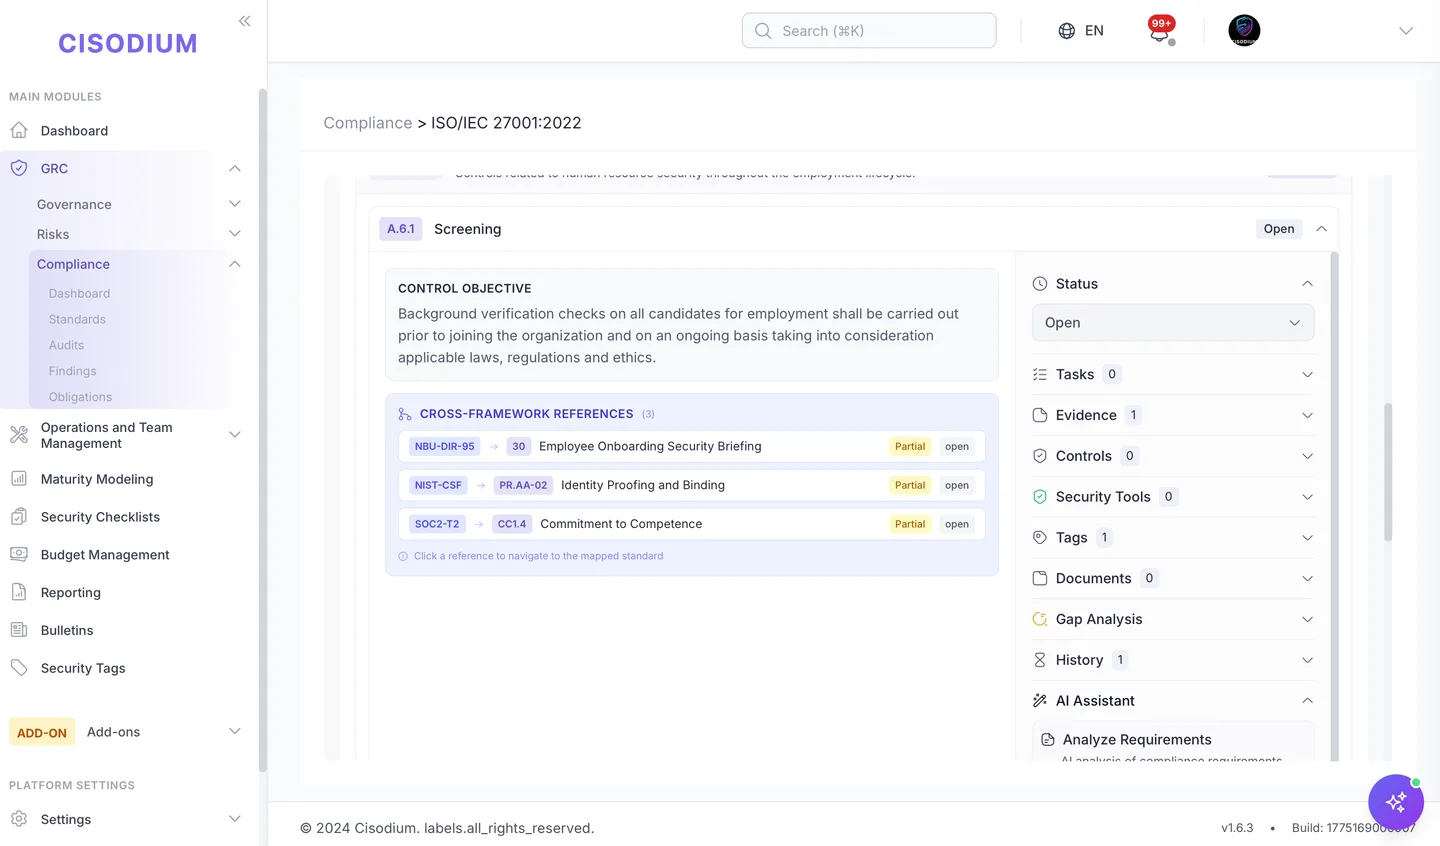This screenshot has width=1440, height=846.
Task: Click the Compliance breadcrumb link
Action: click(x=367, y=123)
